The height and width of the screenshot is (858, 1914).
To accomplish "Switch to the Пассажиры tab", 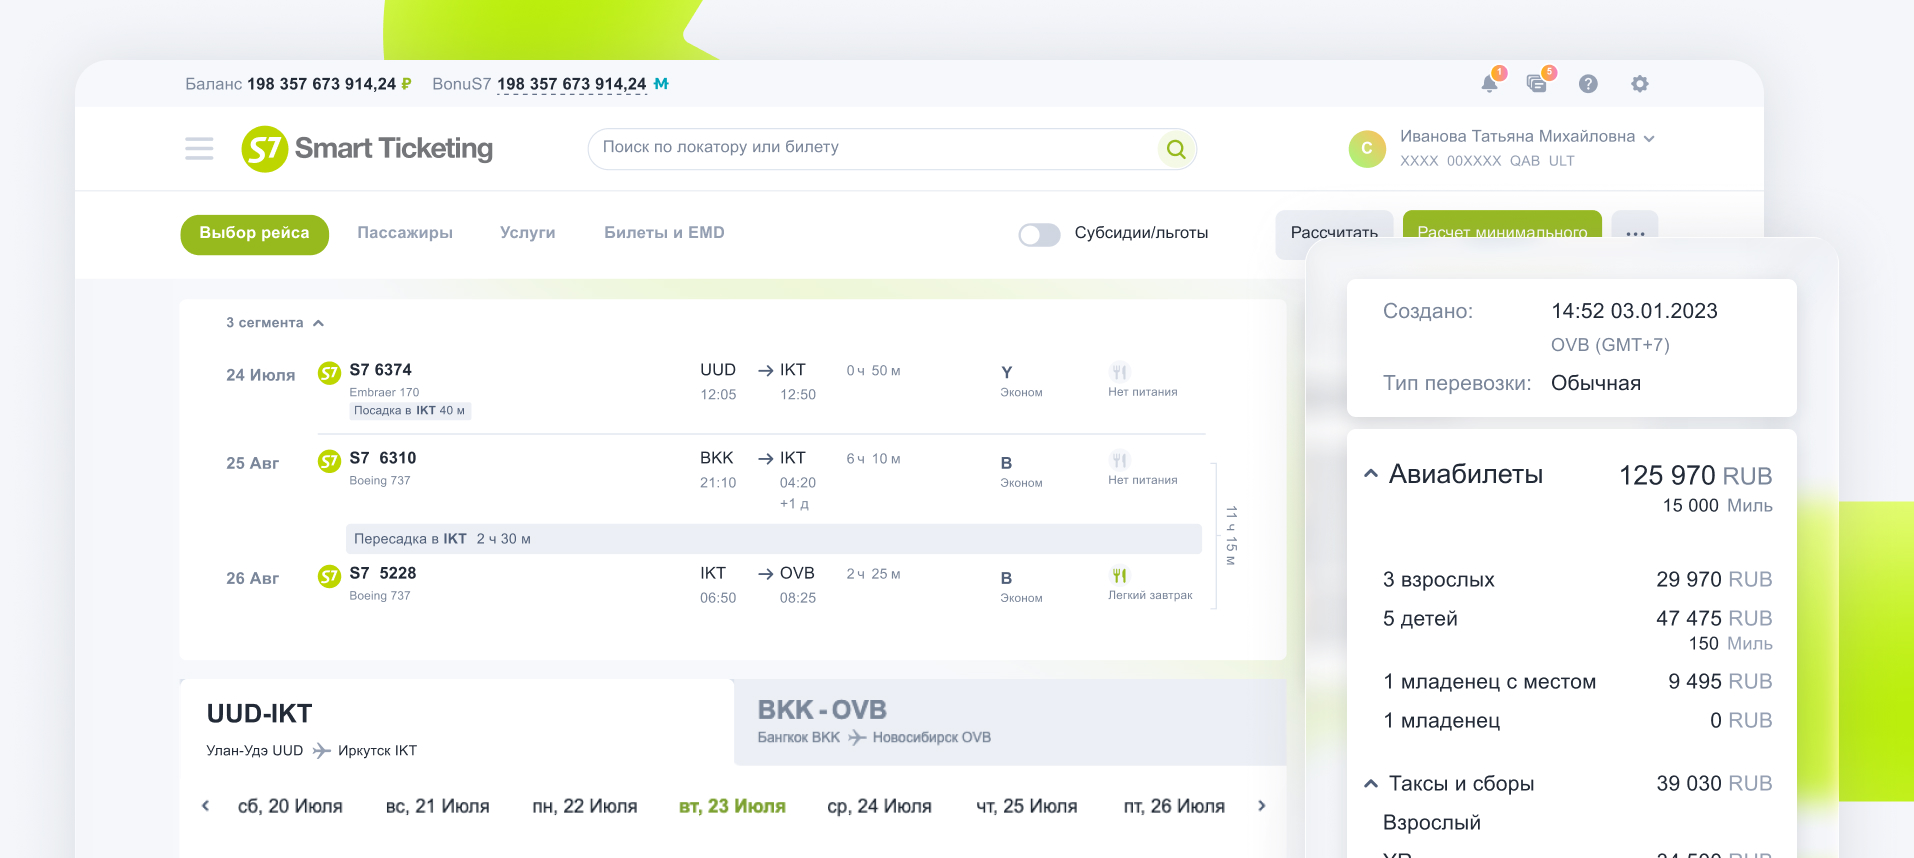I will 405,233.
